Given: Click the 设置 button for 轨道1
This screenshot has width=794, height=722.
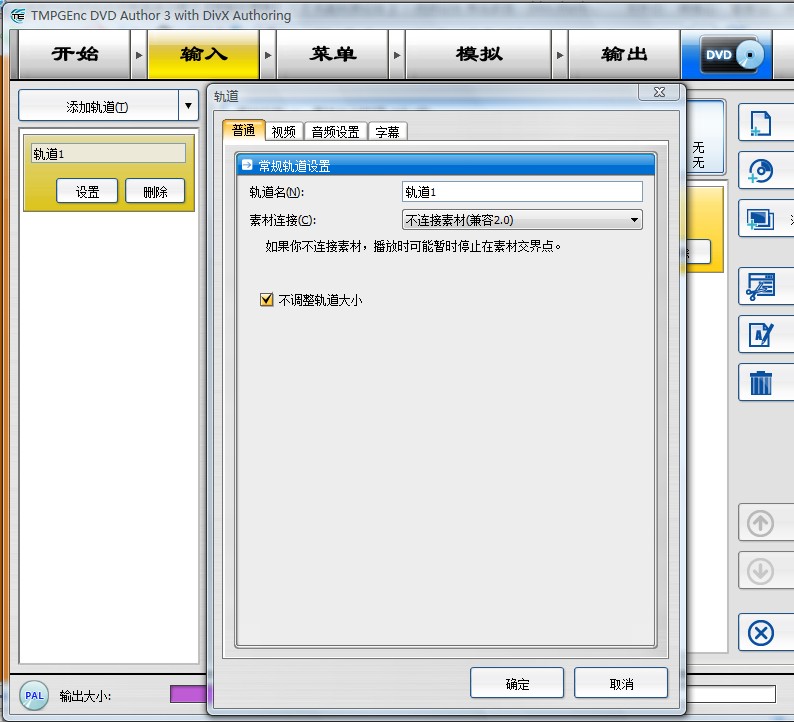Looking at the screenshot, I should tap(87, 191).
